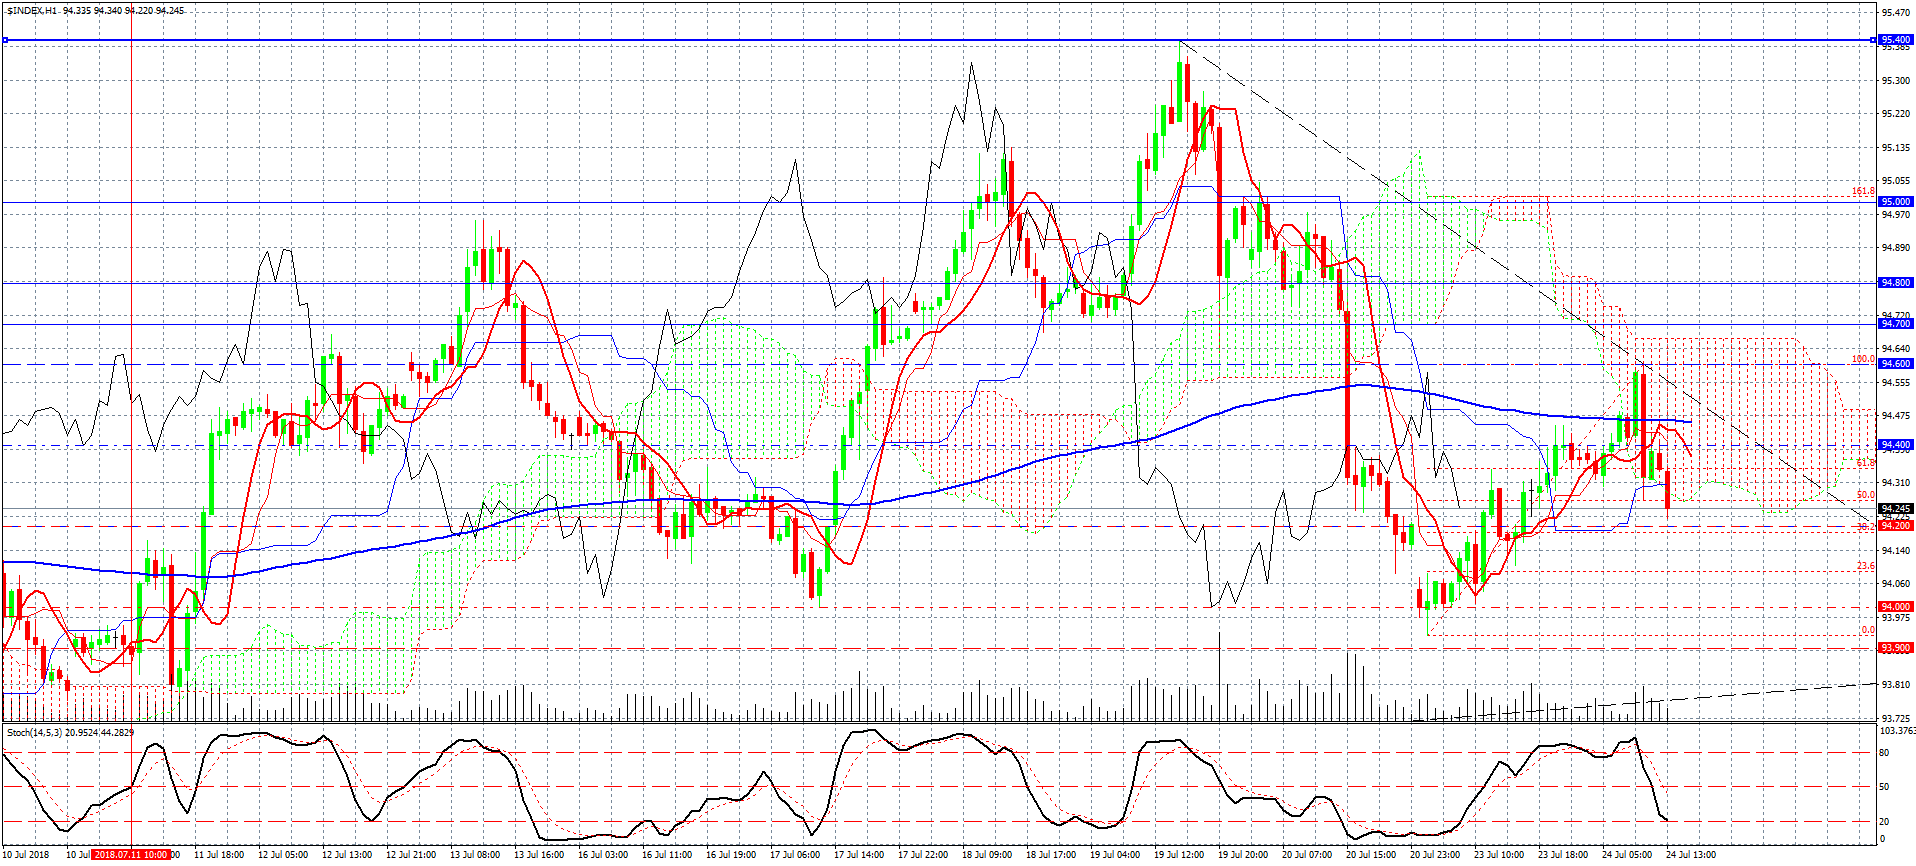Click the 100.0 Fibonacci level label
Image resolution: width=1916 pixels, height=866 pixels.
(x=1863, y=359)
